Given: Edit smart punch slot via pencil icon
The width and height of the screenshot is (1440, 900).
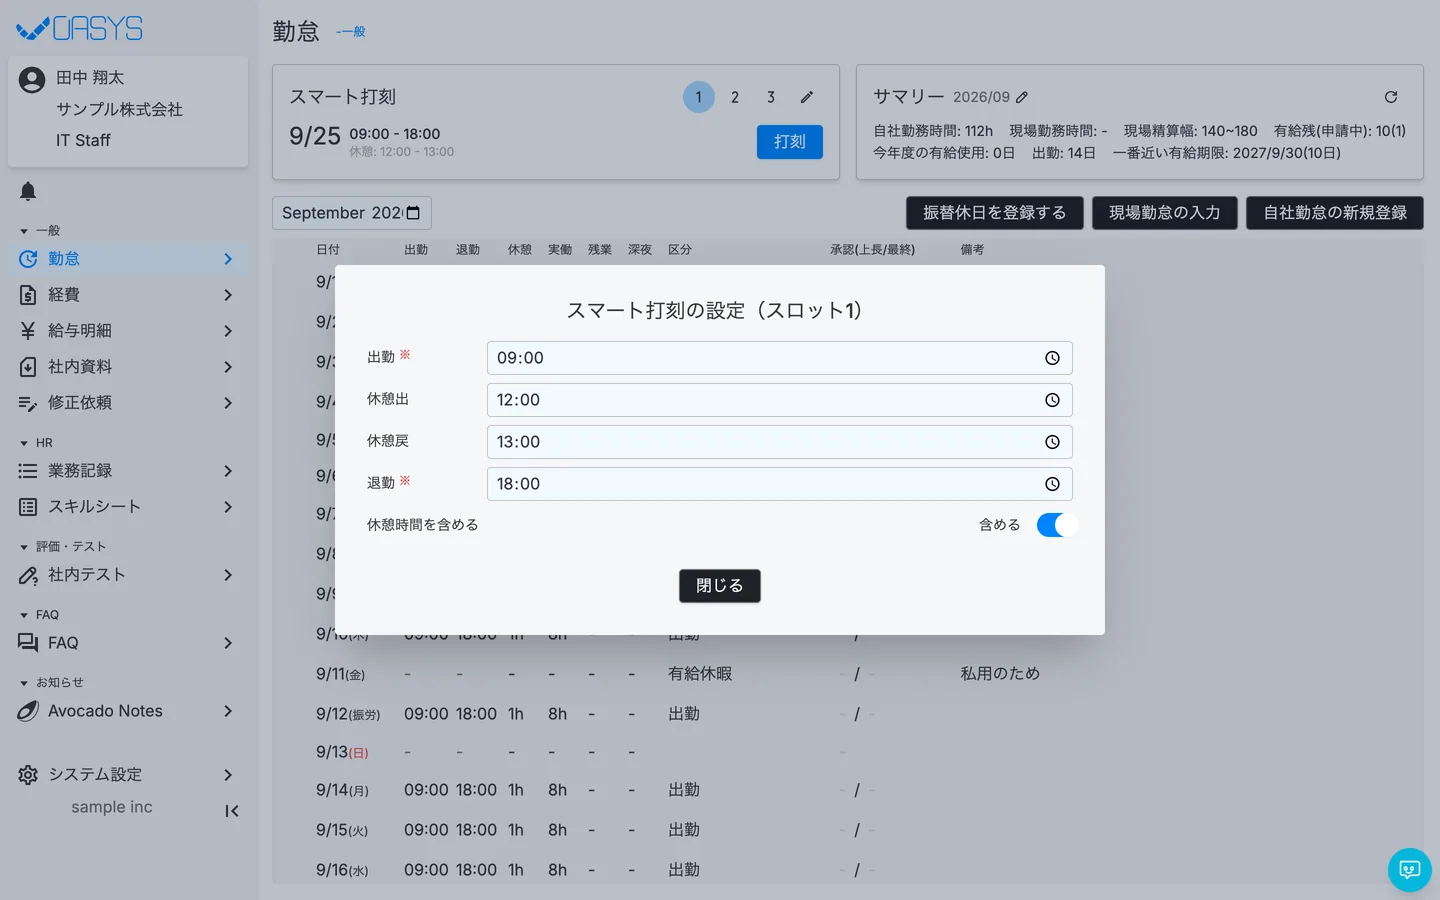Looking at the screenshot, I should (807, 97).
